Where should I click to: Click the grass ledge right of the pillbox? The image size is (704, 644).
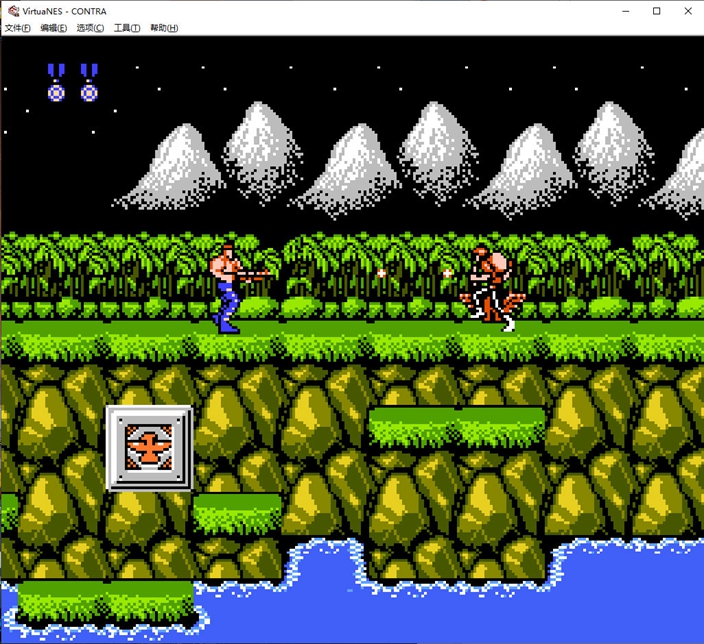pyautogui.click(x=457, y=427)
